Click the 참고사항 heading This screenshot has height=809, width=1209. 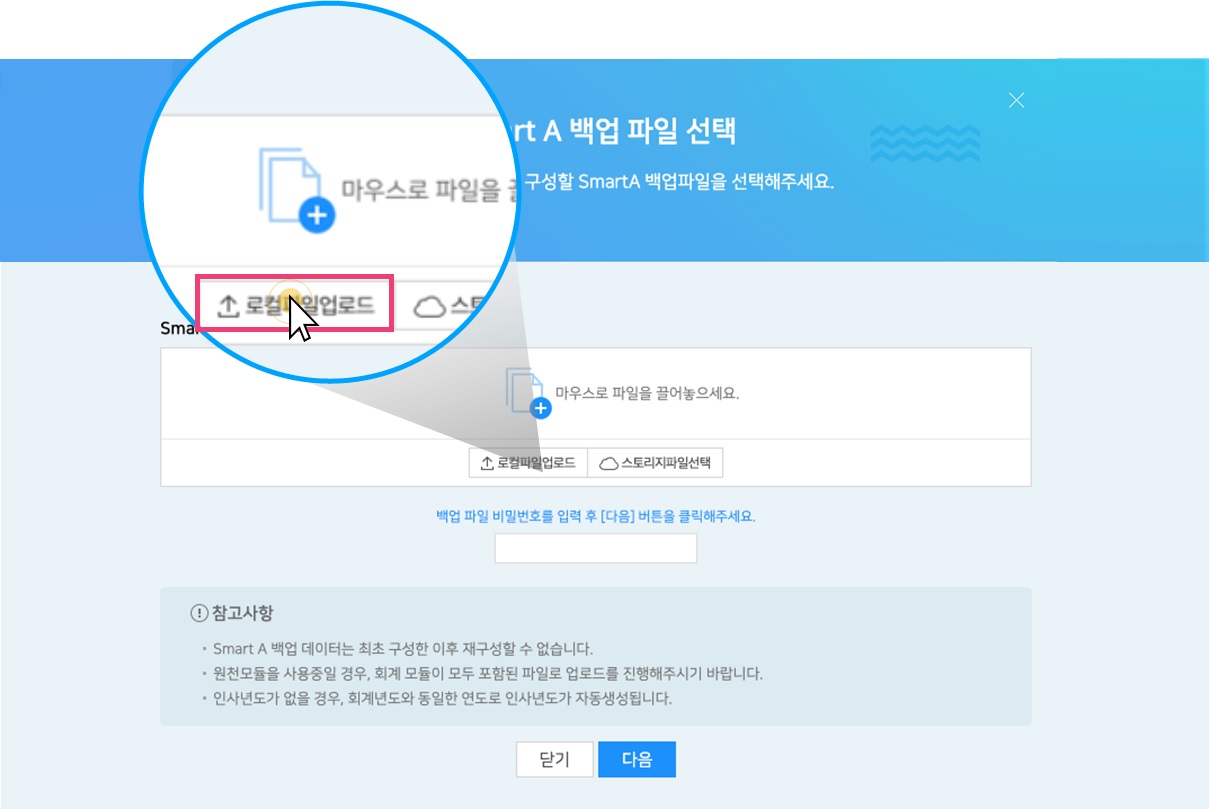point(242,612)
